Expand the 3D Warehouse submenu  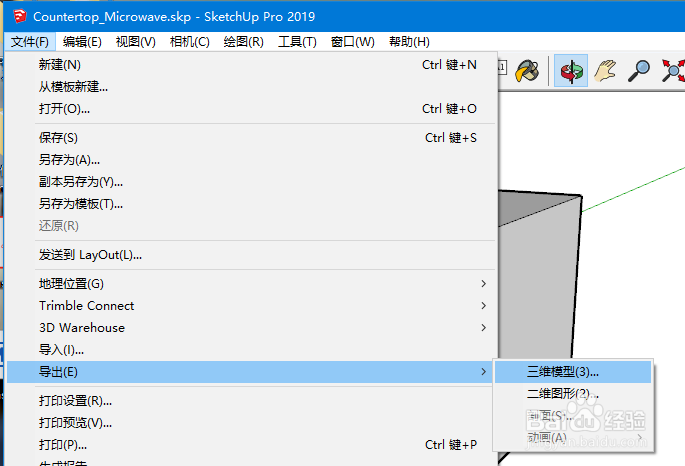[x=251, y=328]
